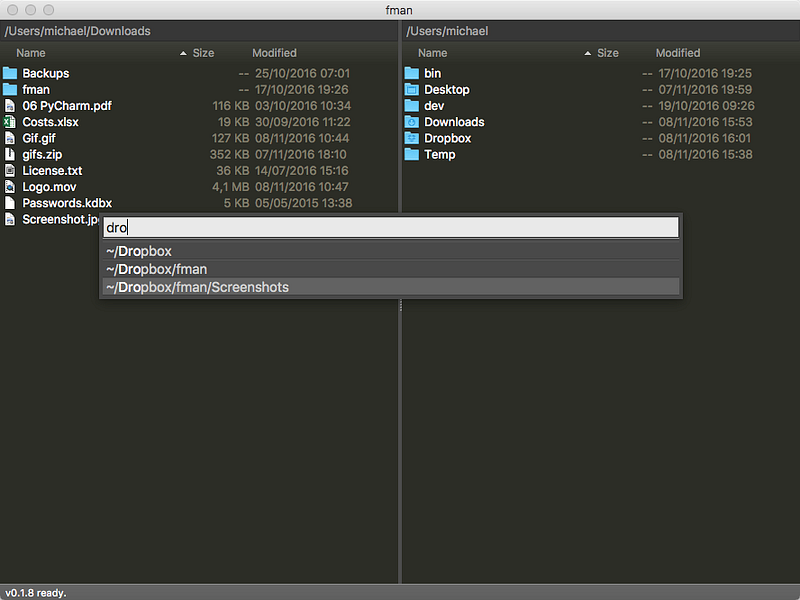Select the Passwords.kdbx file name
This screenshot has width=800, height=600.
click(x=67, y=203)
